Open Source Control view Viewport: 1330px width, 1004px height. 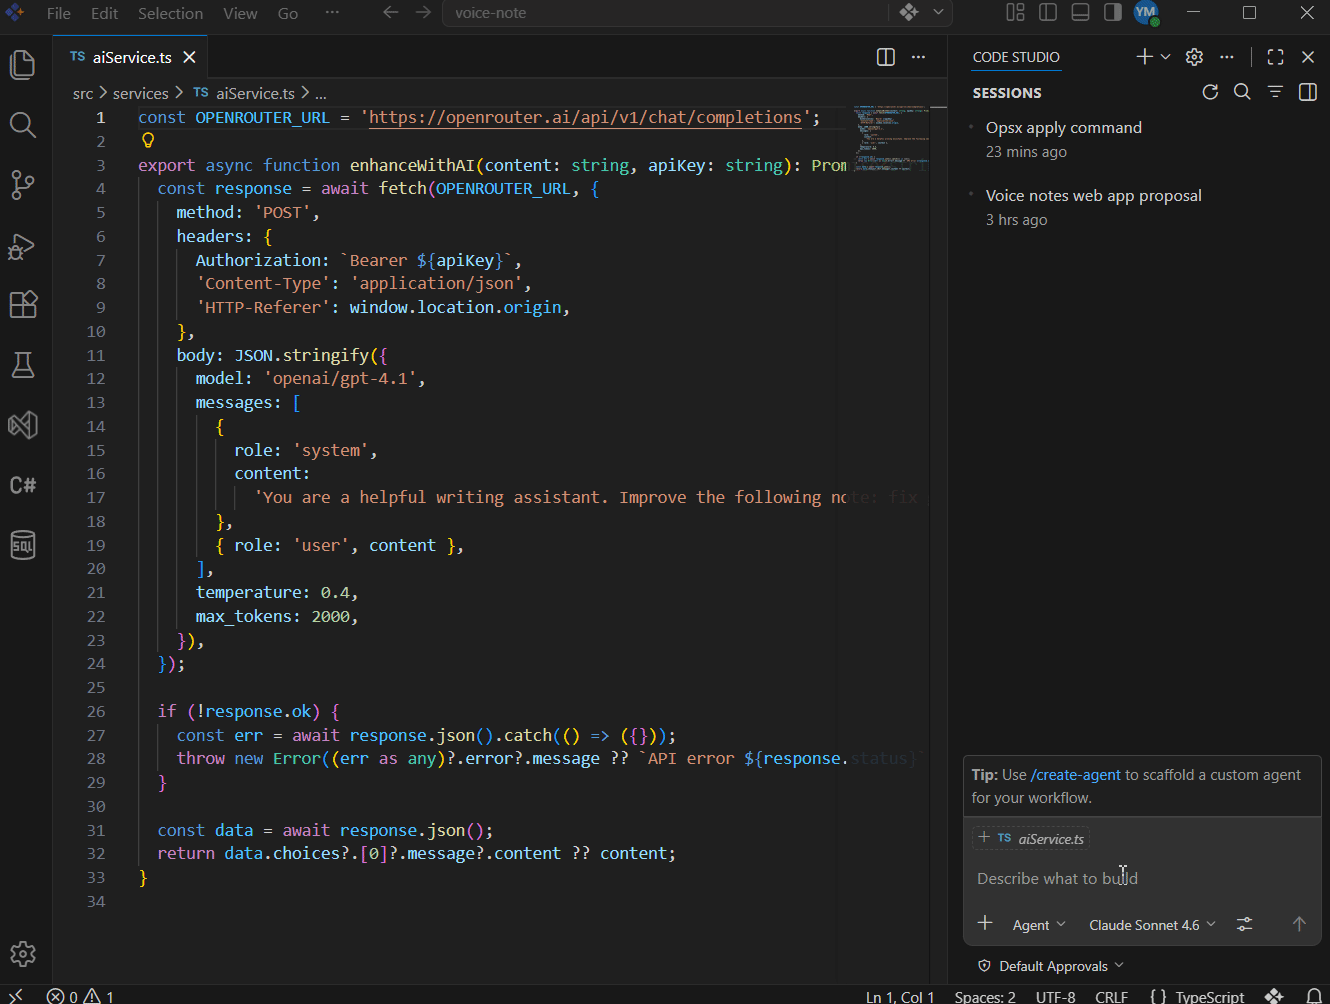click(22, 185)
